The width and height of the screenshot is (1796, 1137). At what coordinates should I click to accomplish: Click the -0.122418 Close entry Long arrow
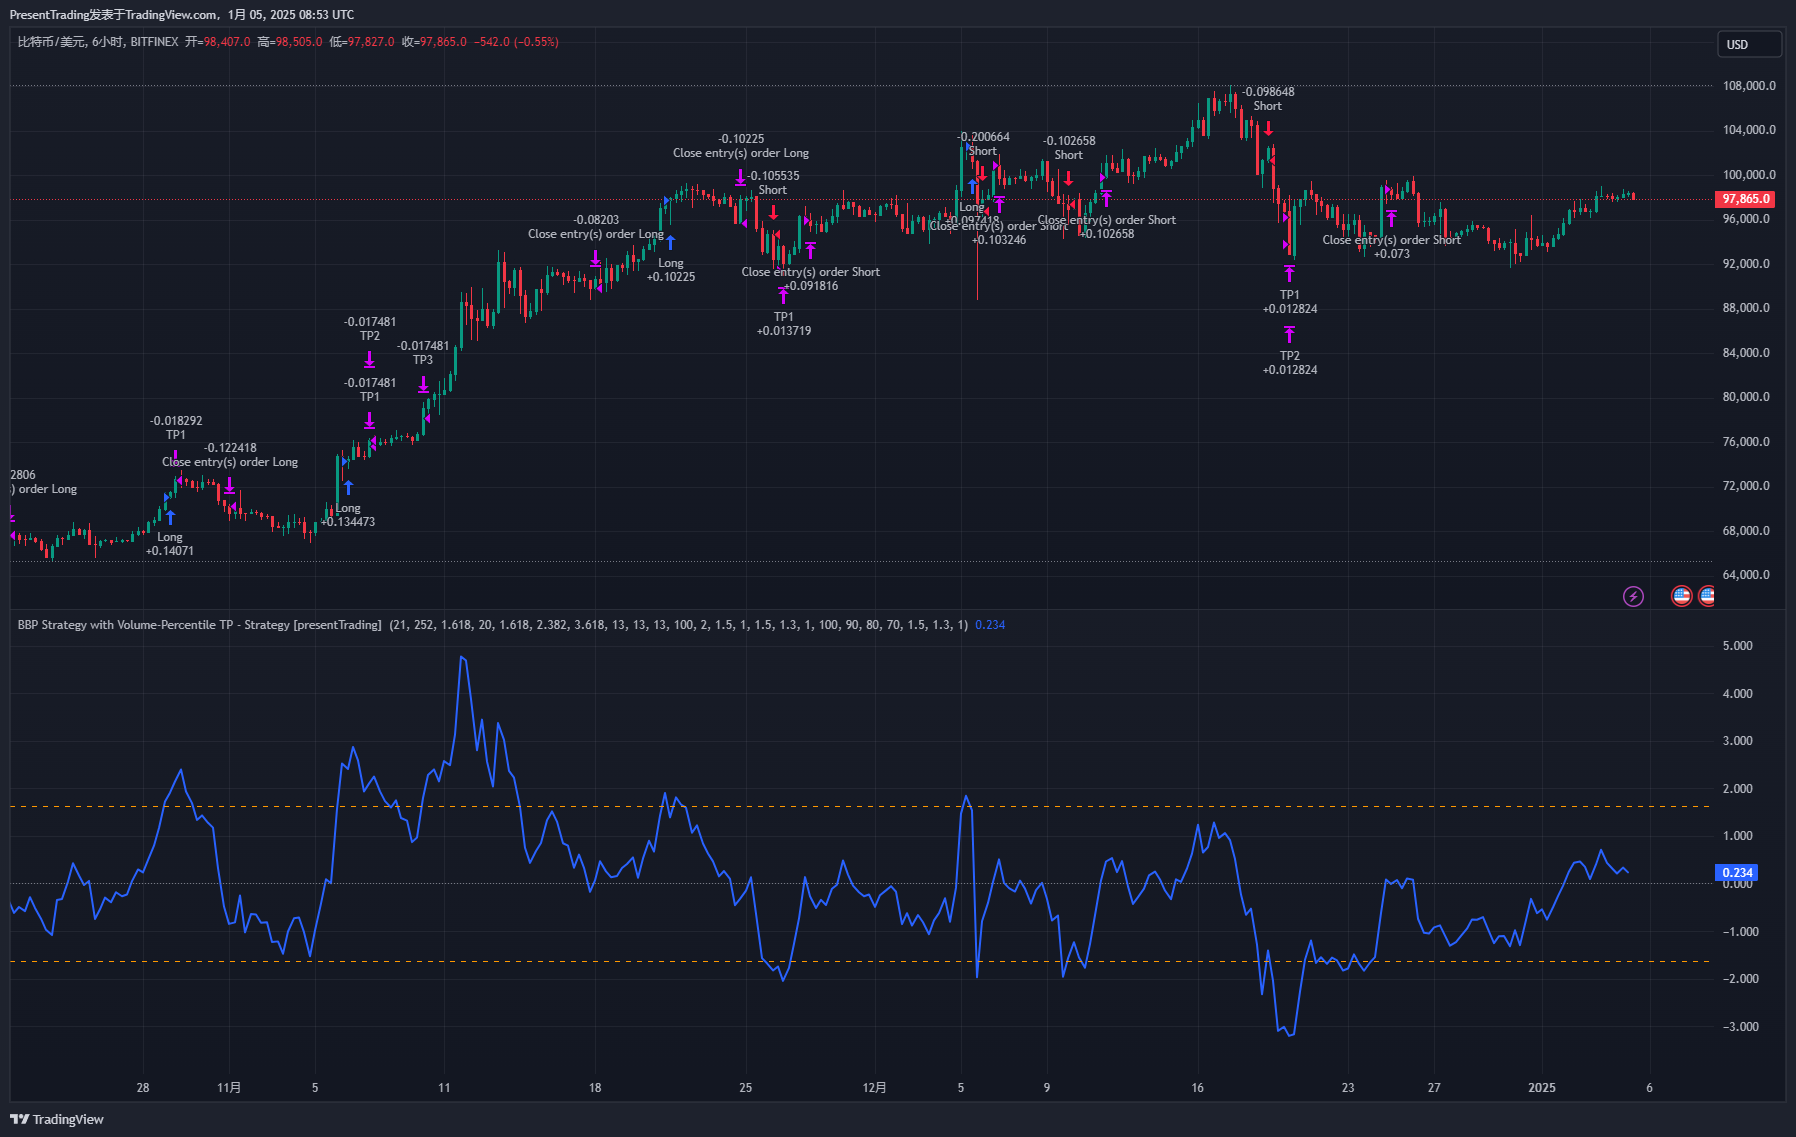229,485
